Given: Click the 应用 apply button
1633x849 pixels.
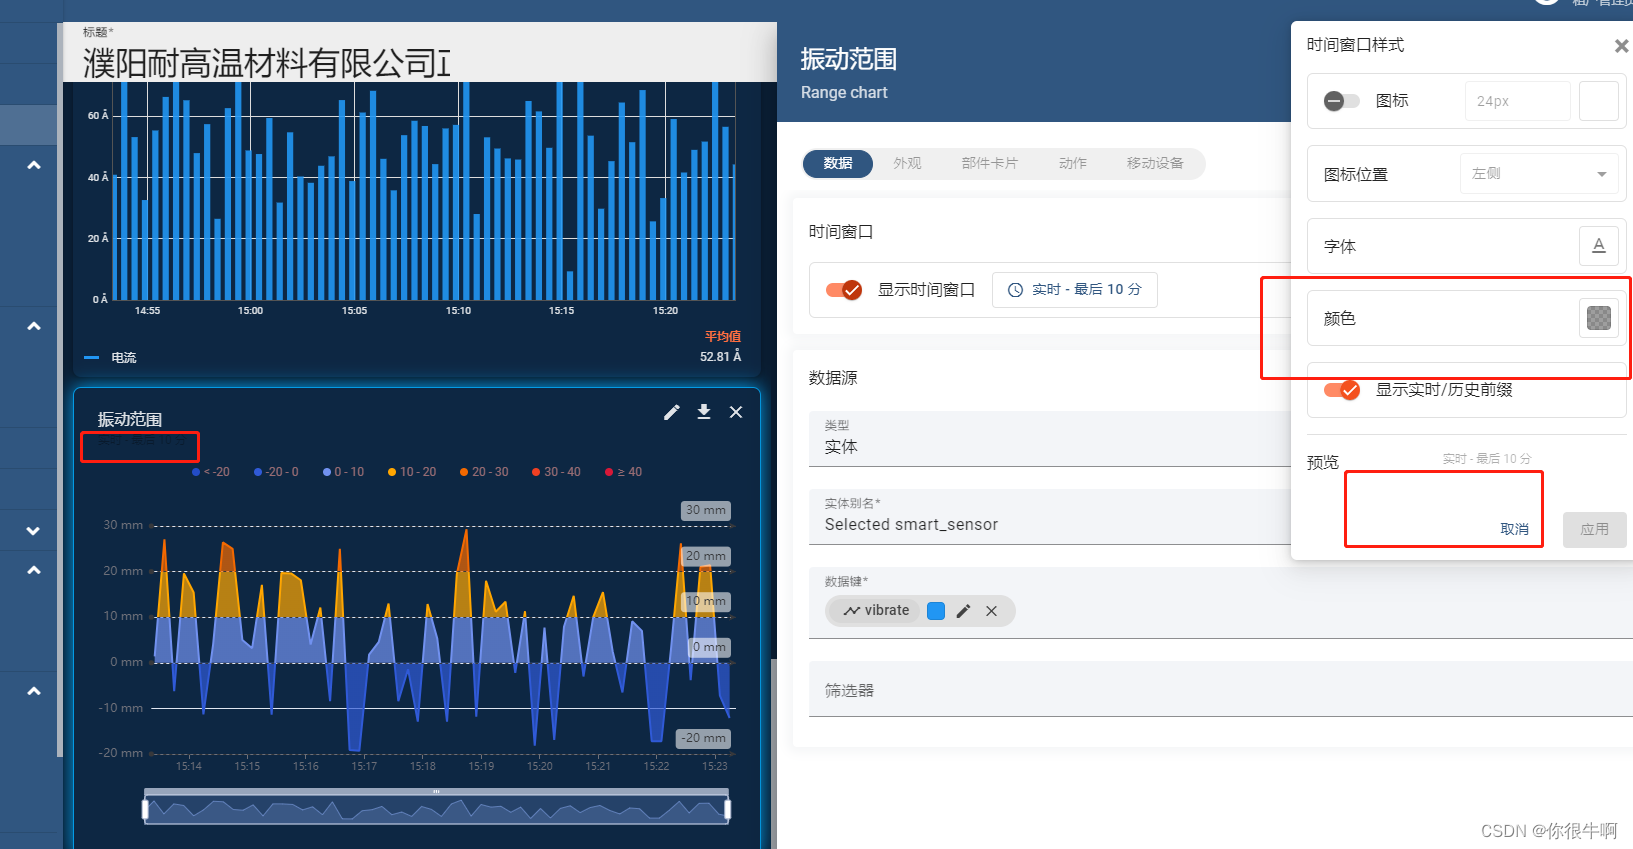Looking at the screenshot, I should click(x=1594, y=529).
